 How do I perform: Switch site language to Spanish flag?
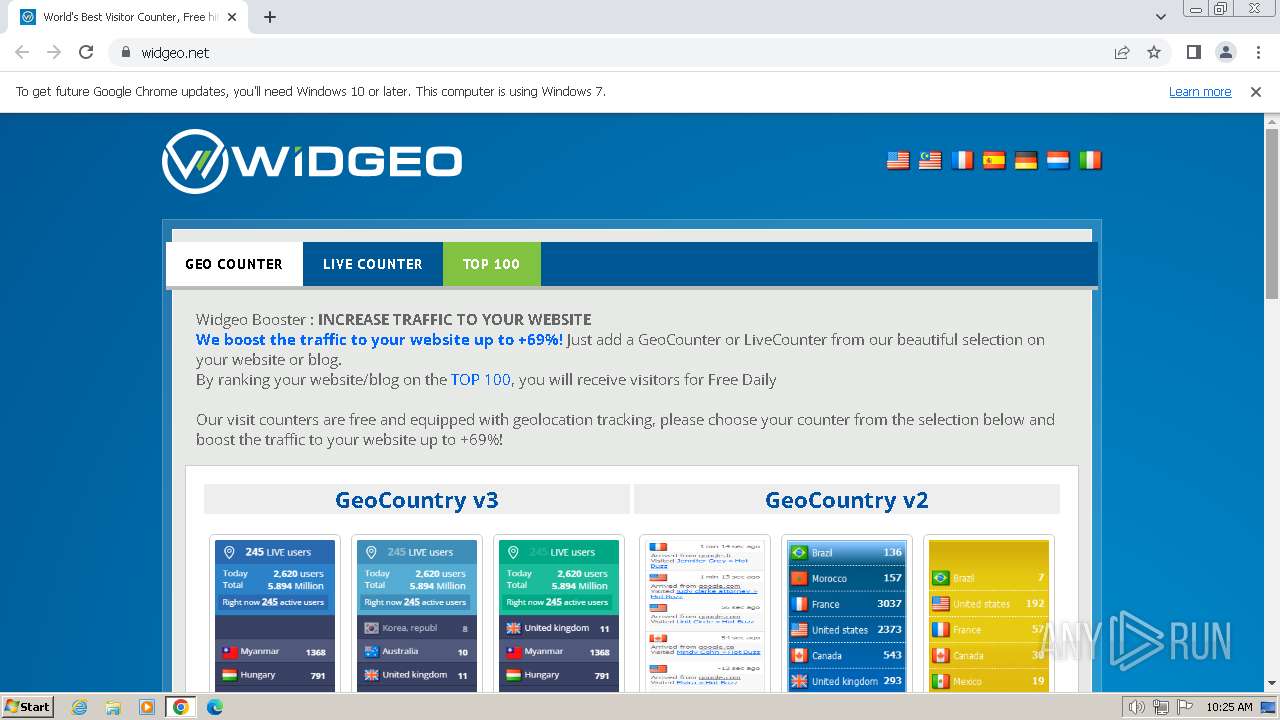pos(994,160)
